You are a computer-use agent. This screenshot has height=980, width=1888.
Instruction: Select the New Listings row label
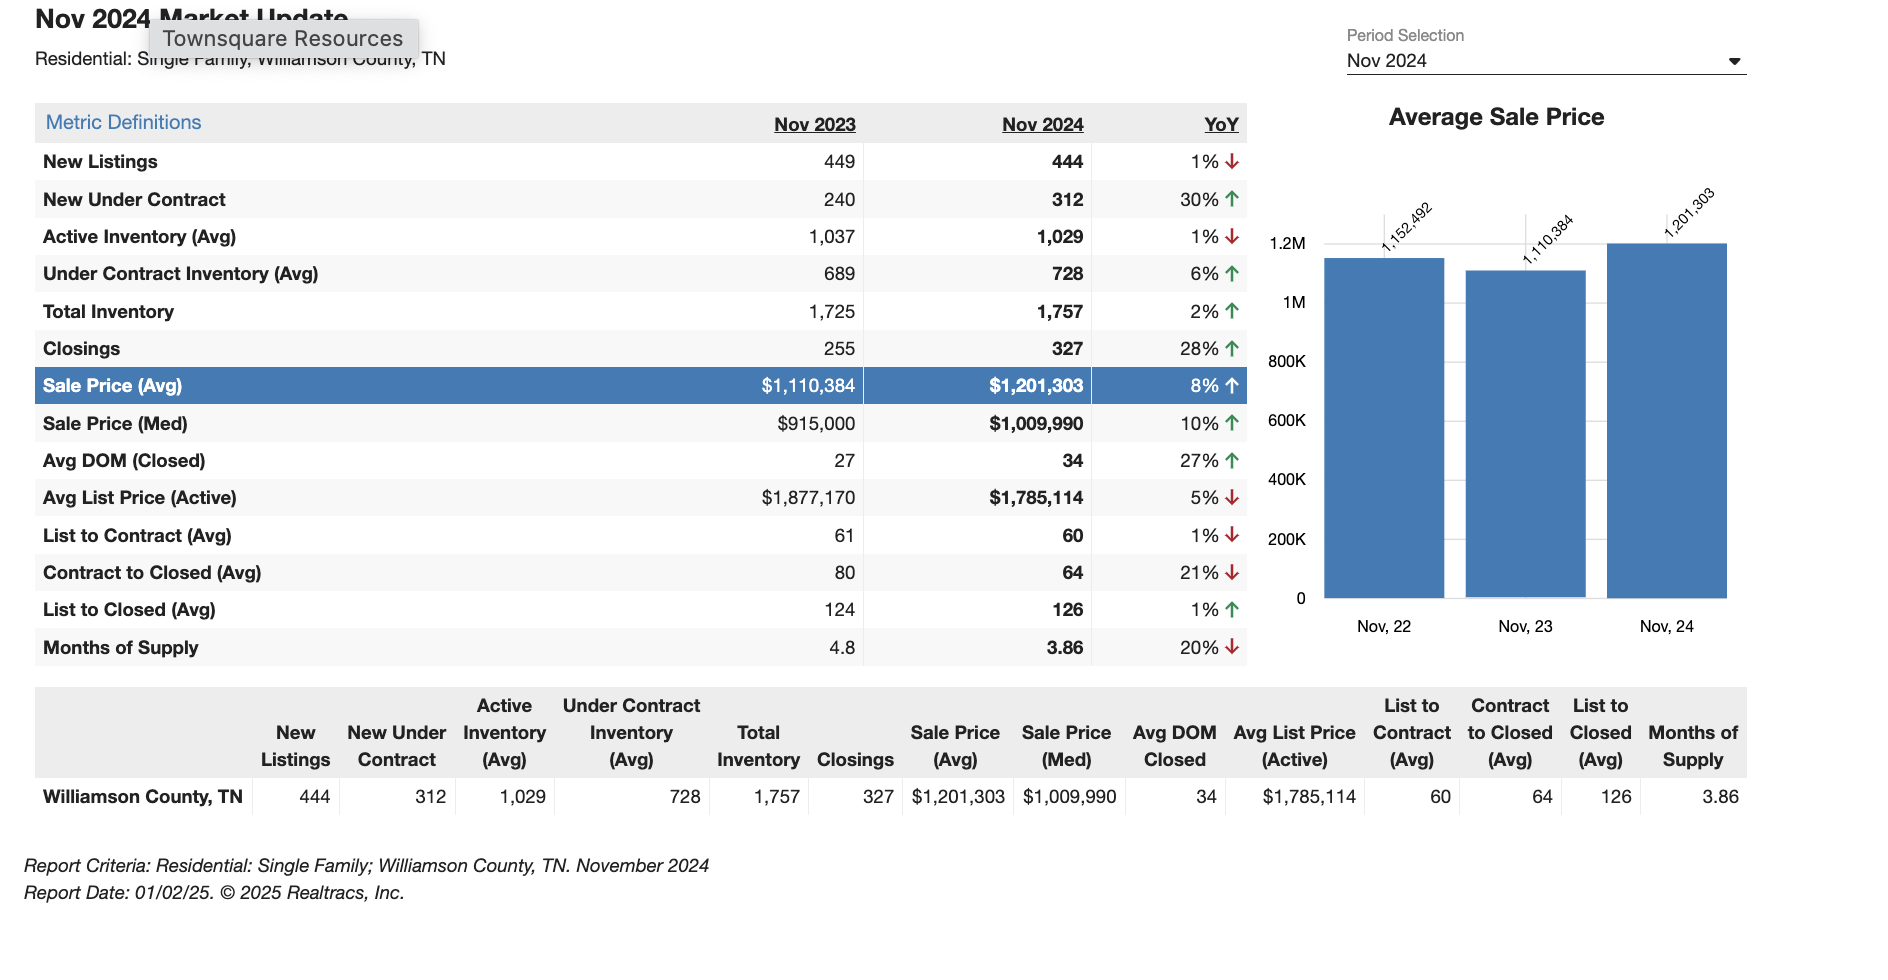(x=100, y=162)
